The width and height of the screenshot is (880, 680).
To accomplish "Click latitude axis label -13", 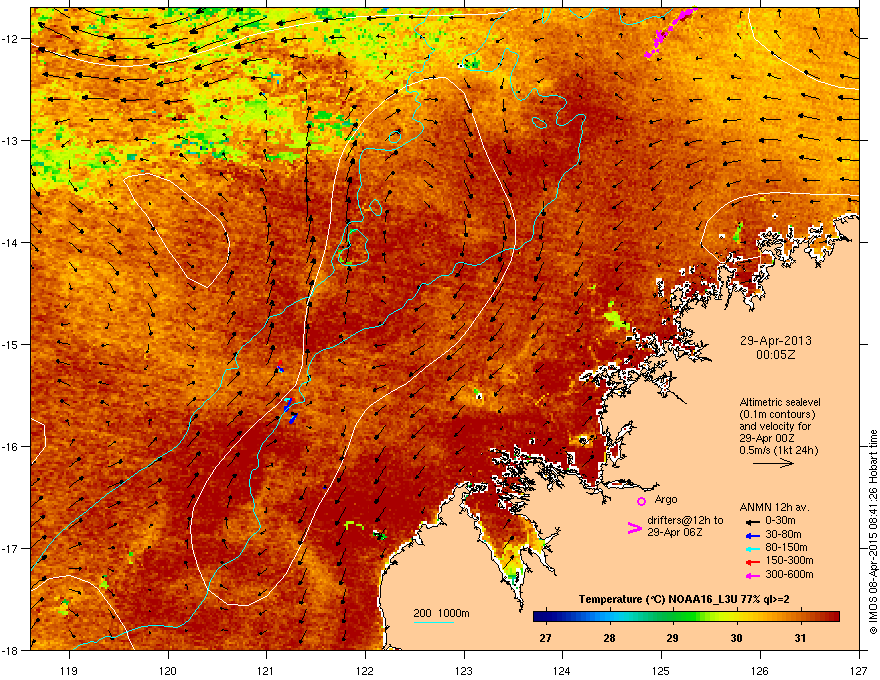I will [x=10, y=140].
